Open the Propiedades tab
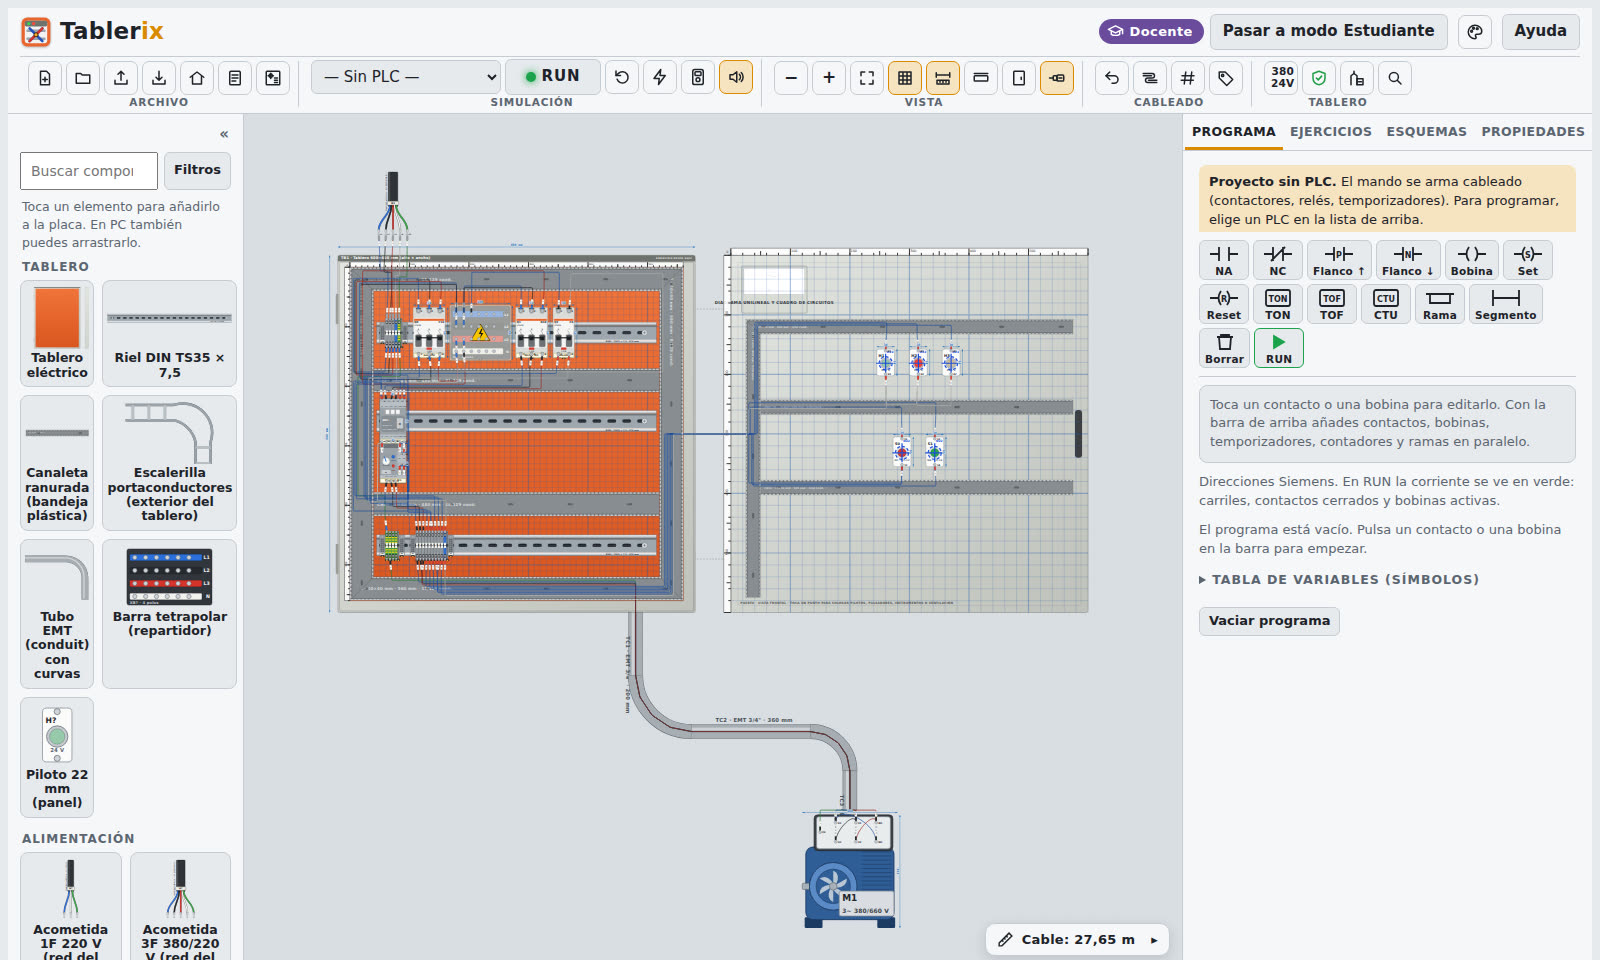The width and height of the screenshot is (1600, 960). 1533,132
